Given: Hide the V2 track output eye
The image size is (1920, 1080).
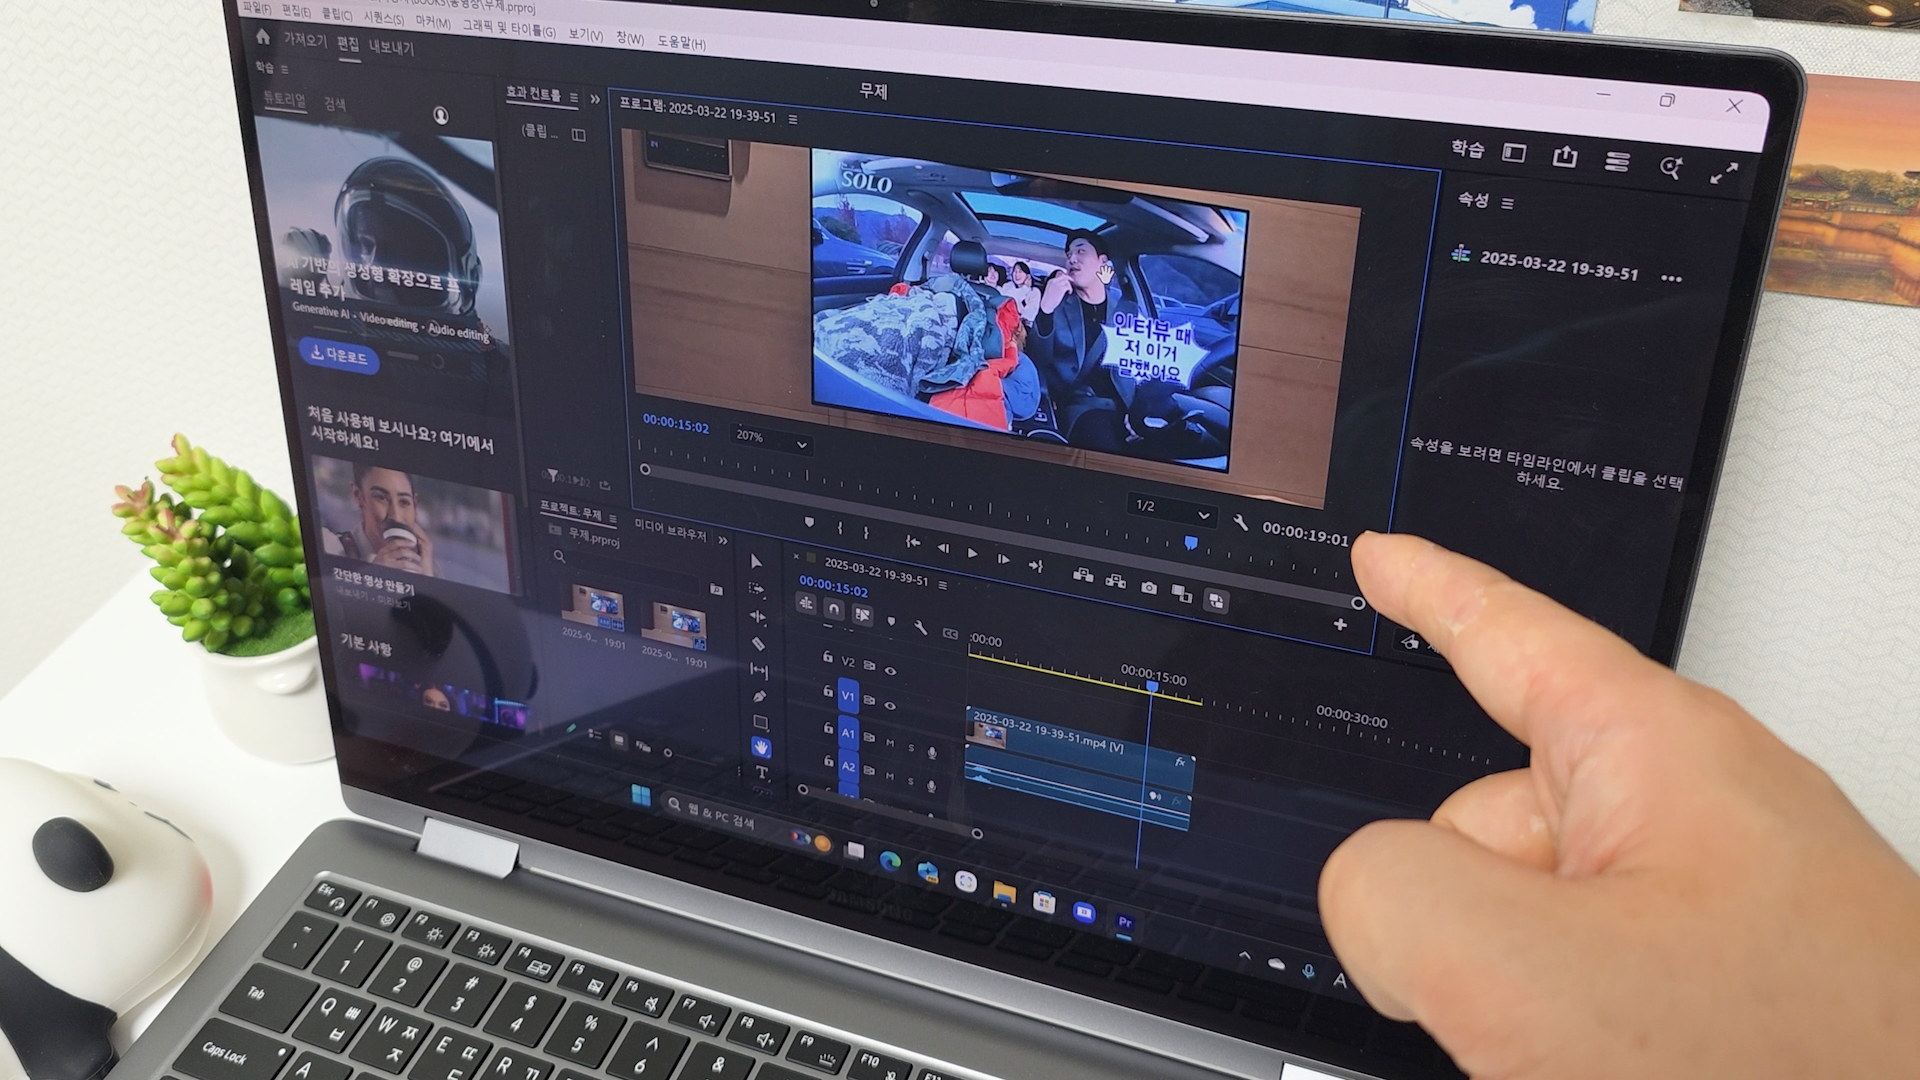Looking at the screenshot, I should [x=890, y=671].
